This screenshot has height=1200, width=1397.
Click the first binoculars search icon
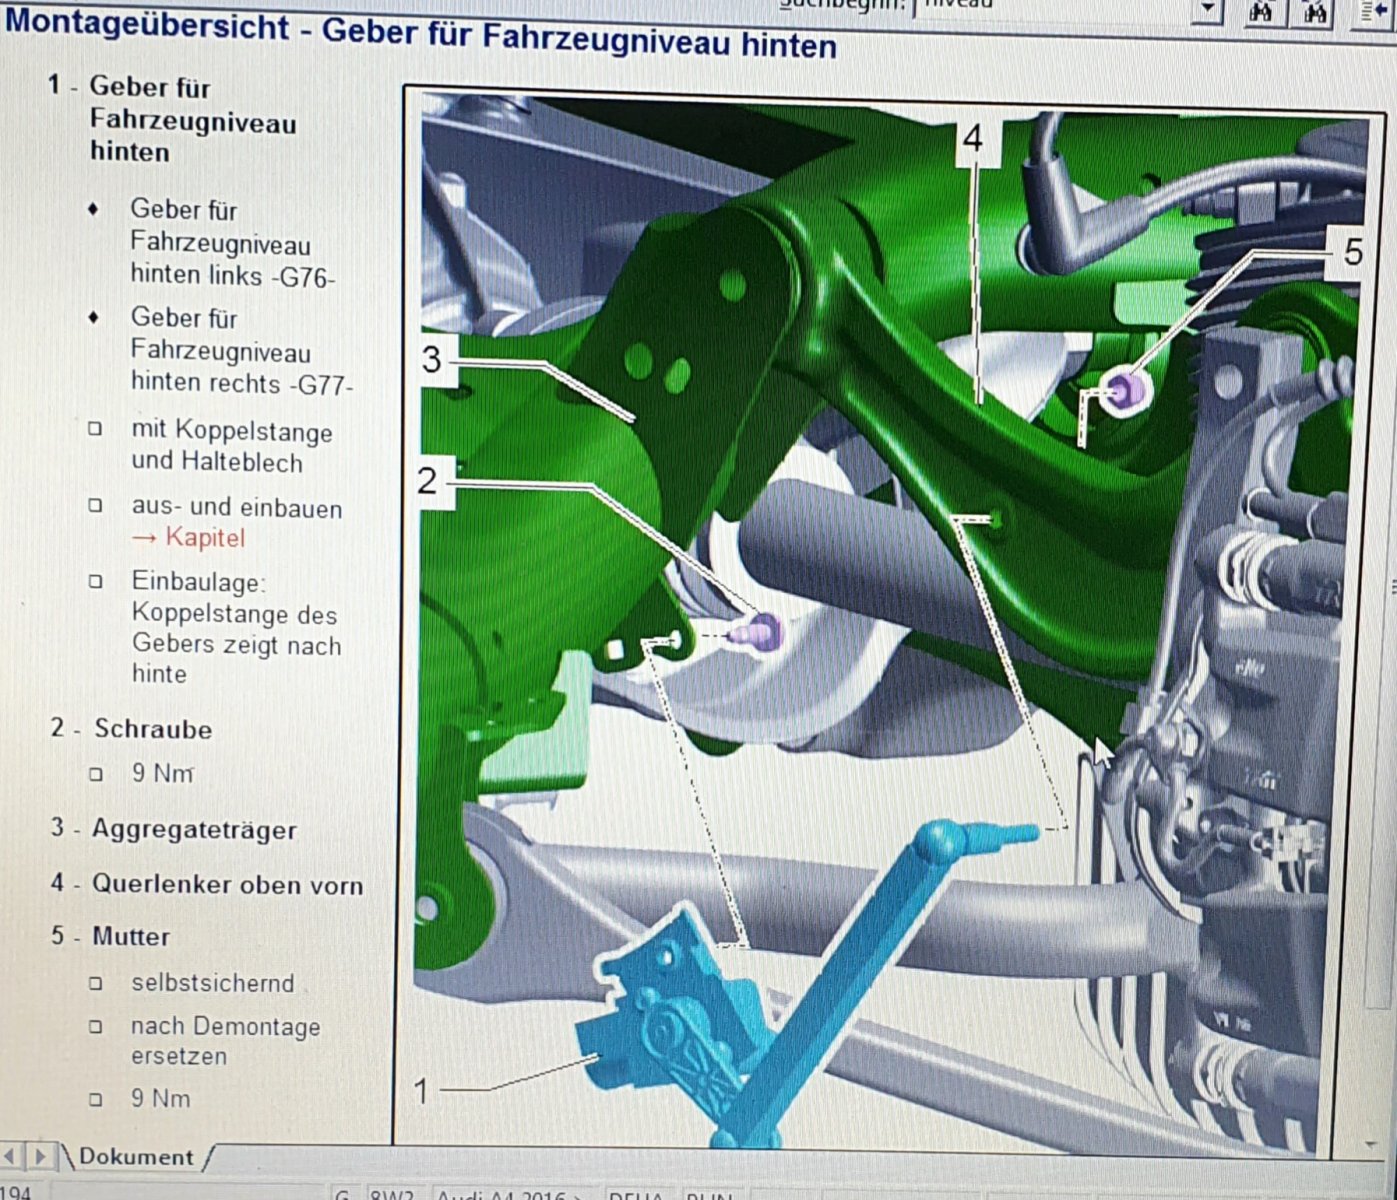pyautogui.click(x=1261, y=11)
